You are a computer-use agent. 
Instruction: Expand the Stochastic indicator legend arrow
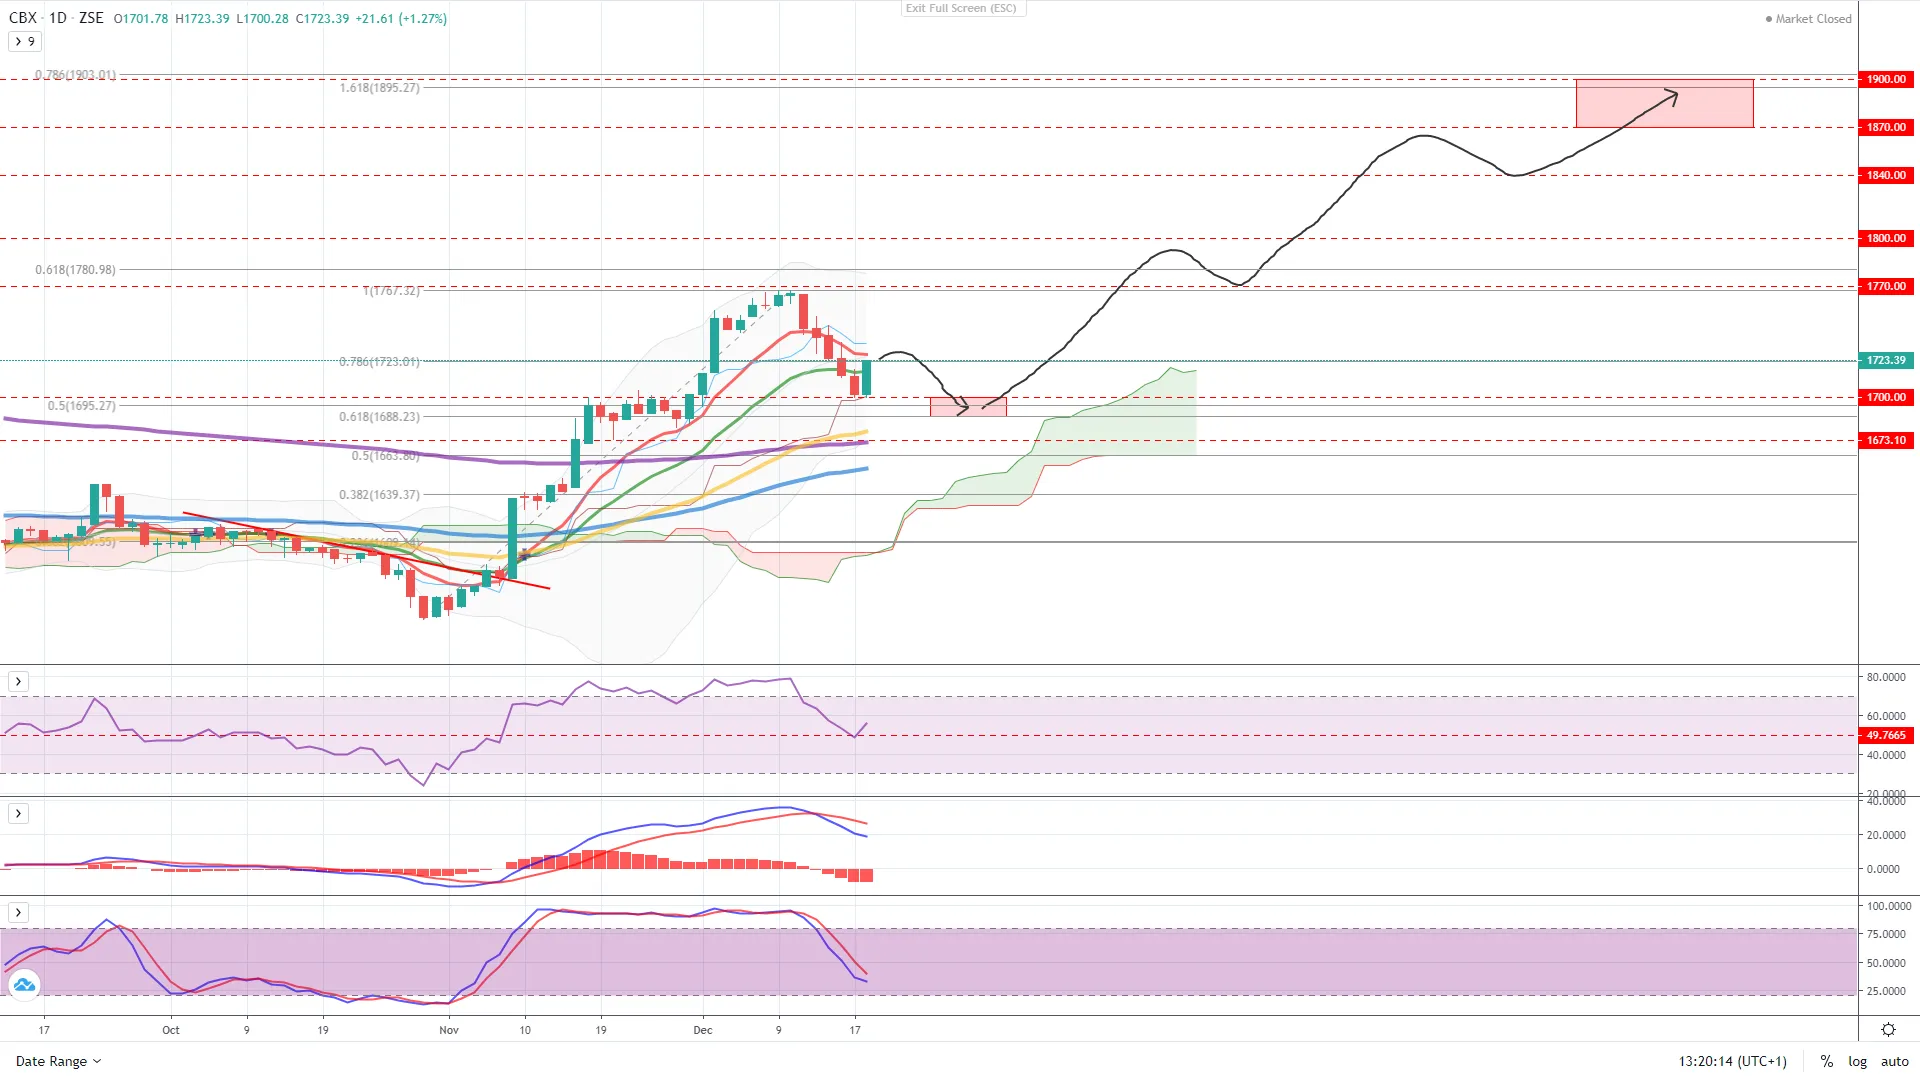tap(18, 913)
